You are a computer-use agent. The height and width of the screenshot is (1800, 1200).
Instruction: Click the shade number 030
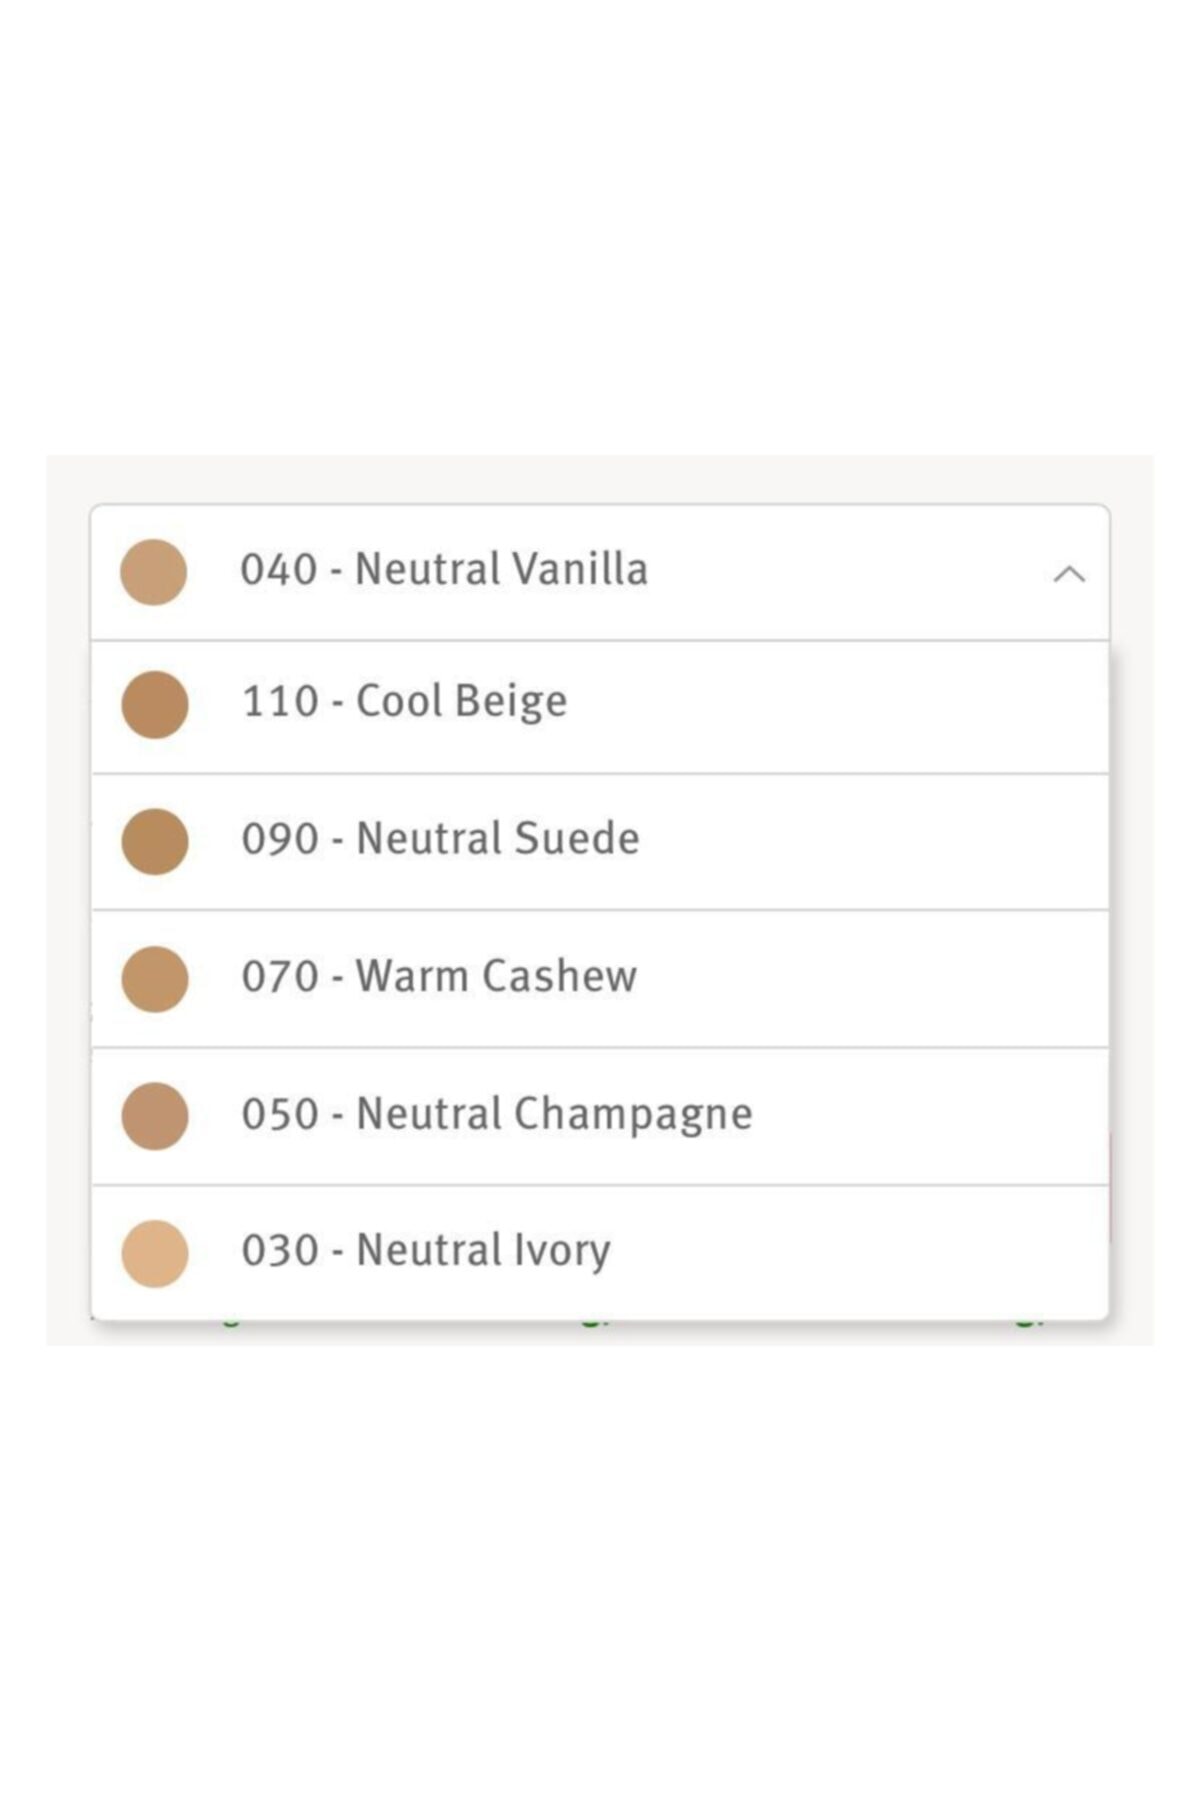[x=280, y=1251]
